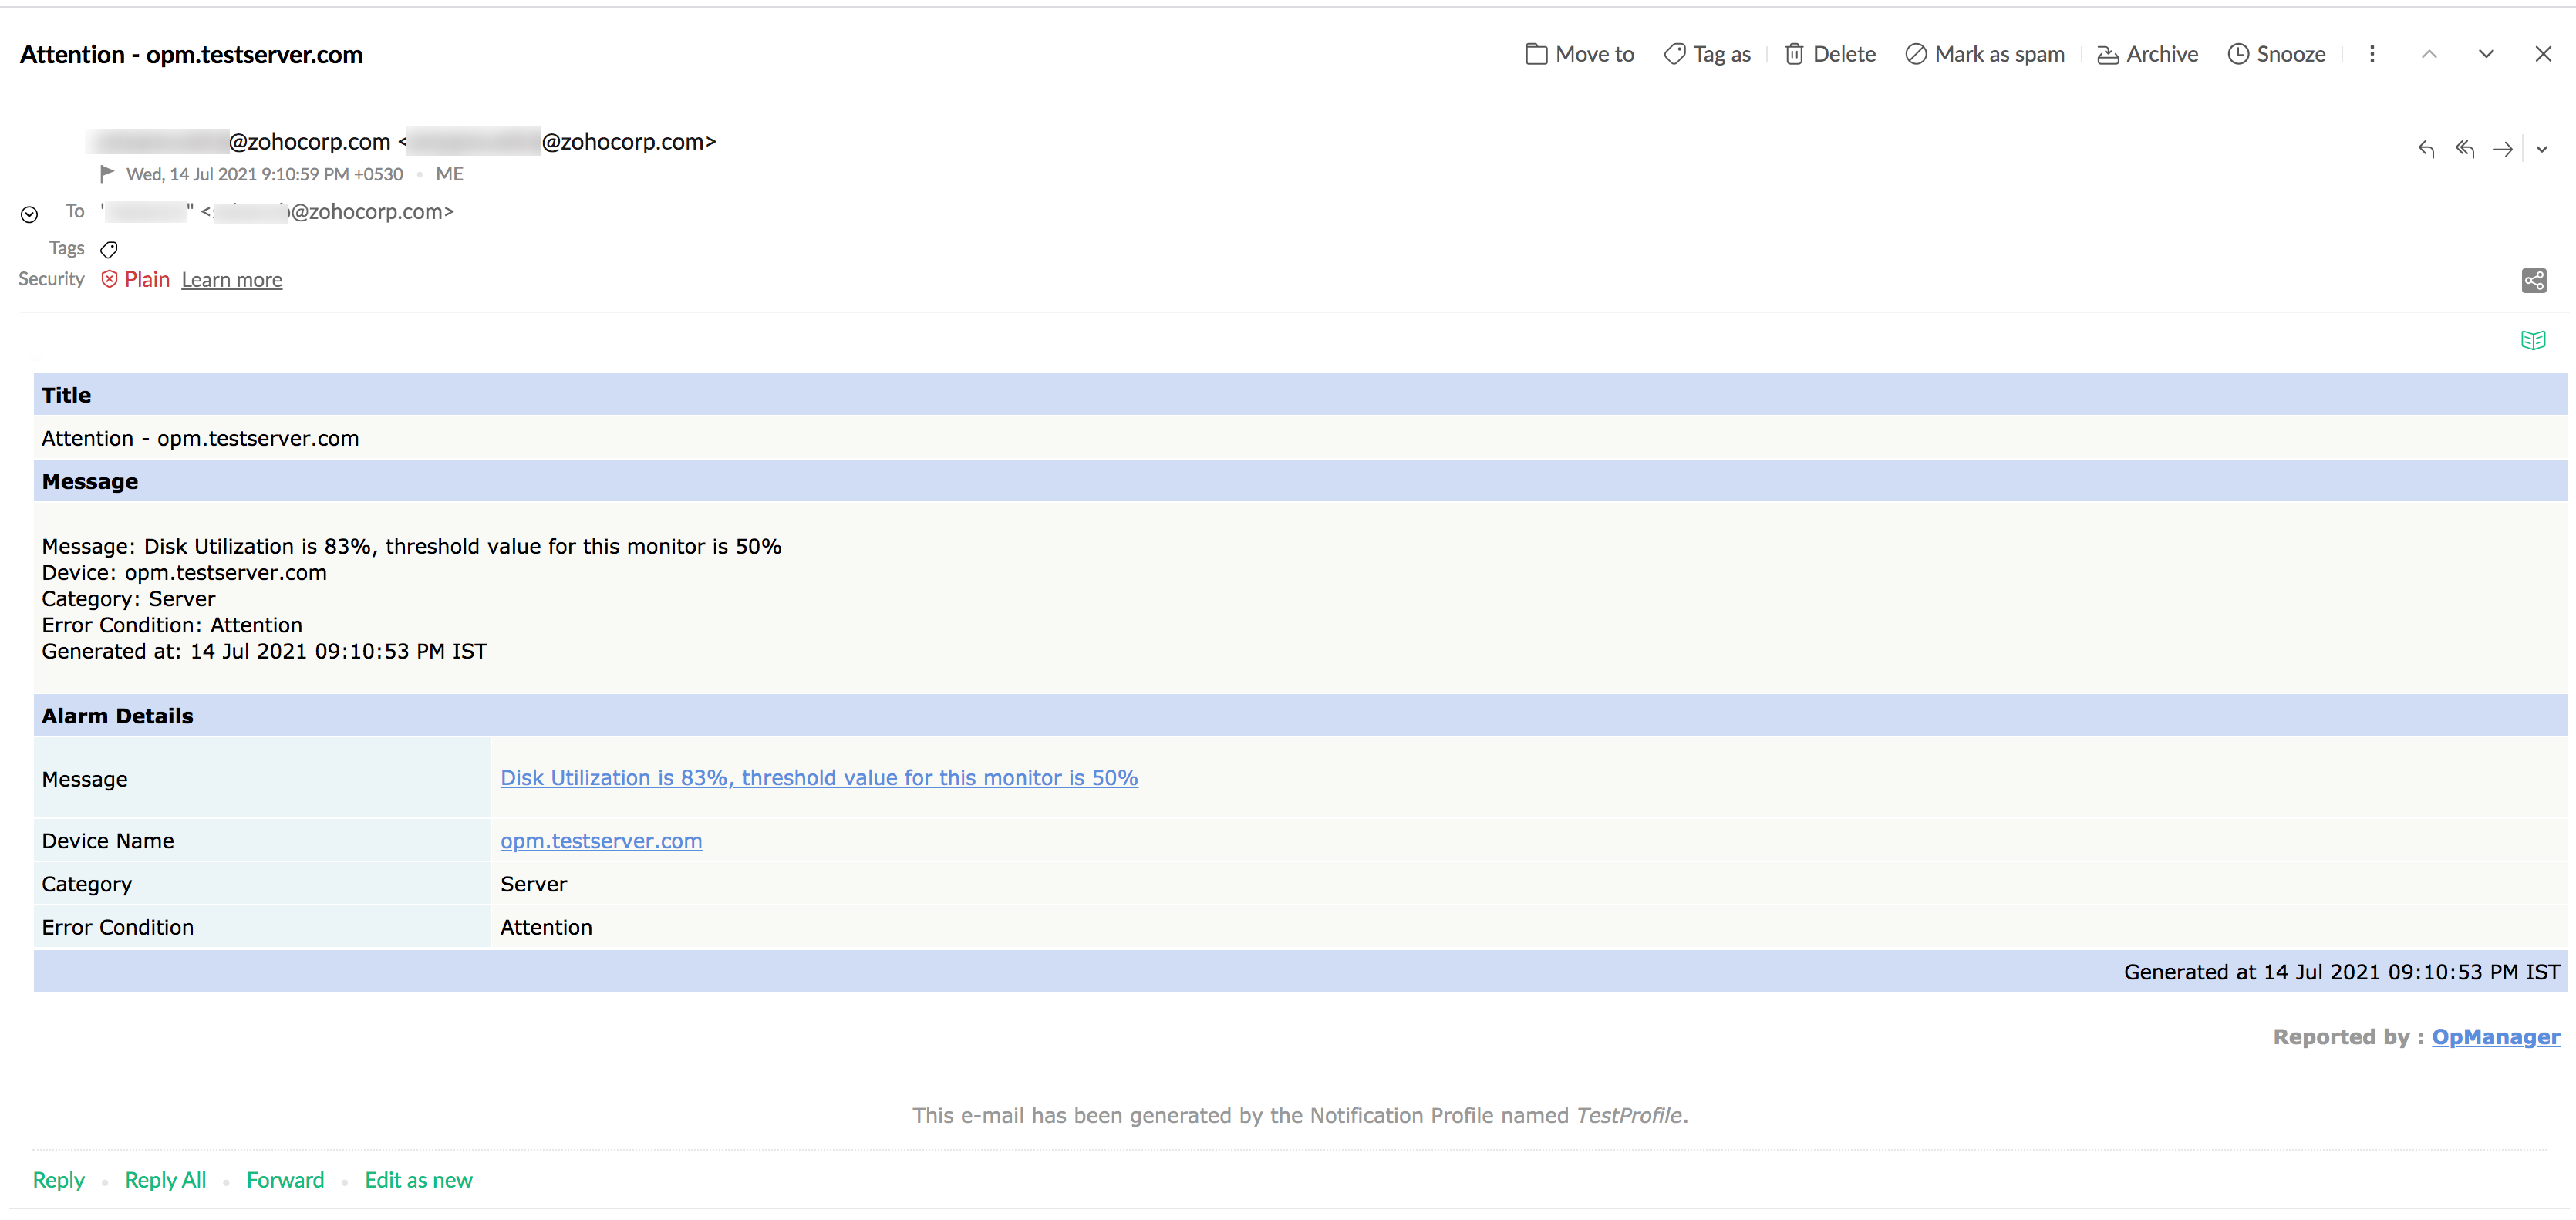The image size is (2576, 1220).
Task: Open the extra reply options chevron
Action: tap(2542, 149)
